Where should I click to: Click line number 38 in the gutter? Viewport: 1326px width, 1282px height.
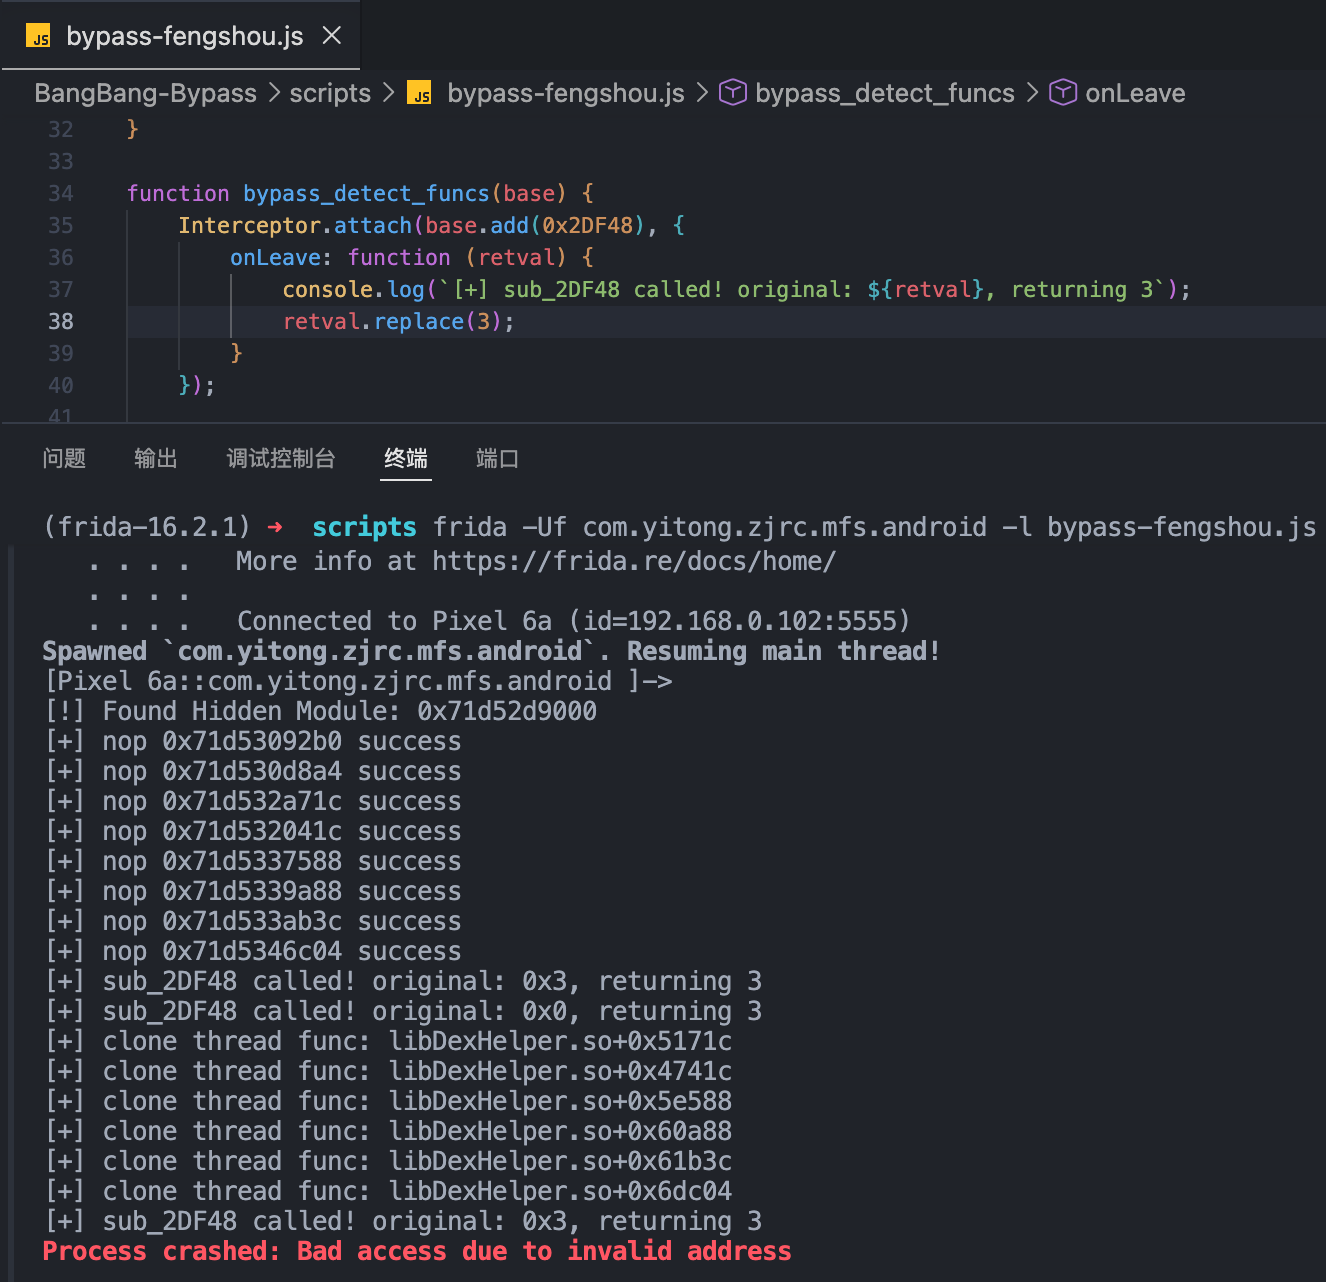[61, 321]
